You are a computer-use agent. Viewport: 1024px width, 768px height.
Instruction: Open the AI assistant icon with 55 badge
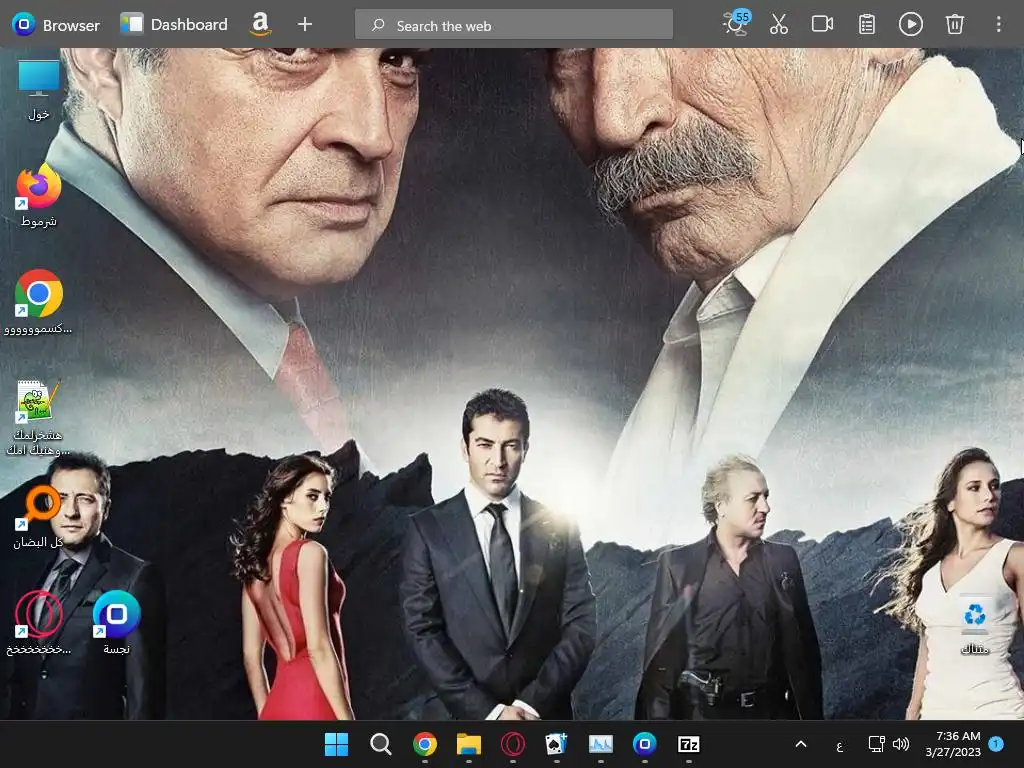[x=736, y=24]
